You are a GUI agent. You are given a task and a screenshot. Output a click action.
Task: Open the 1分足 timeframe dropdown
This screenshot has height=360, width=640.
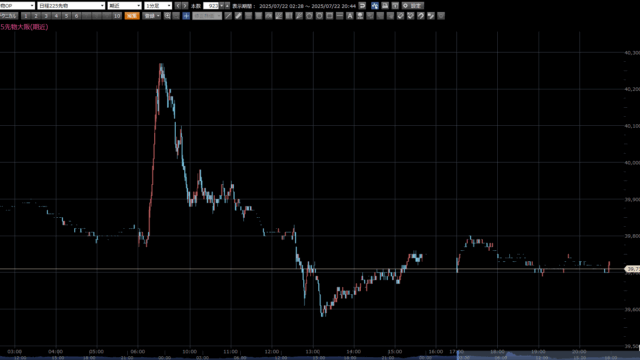(158, 6)
